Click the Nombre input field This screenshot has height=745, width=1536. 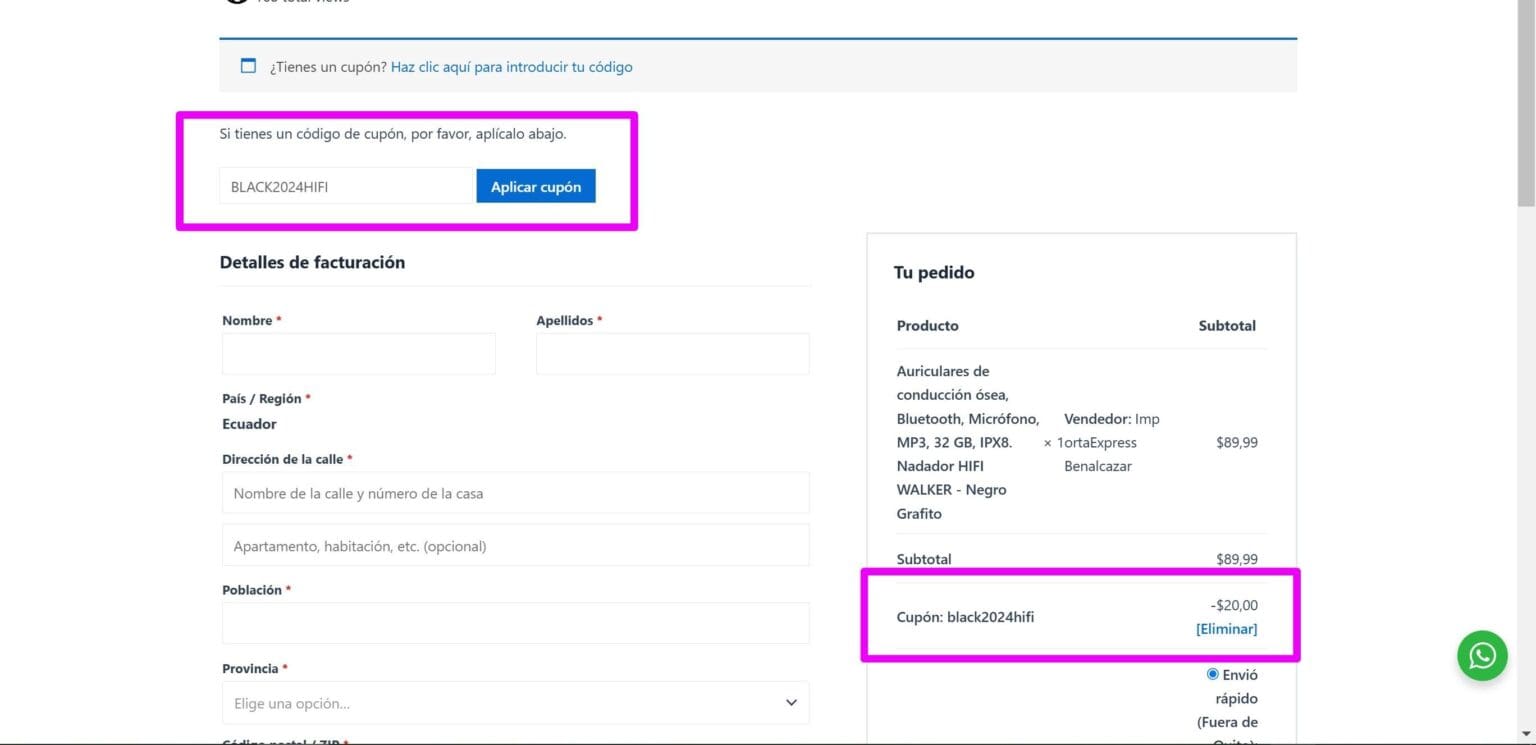pos(359,354)
